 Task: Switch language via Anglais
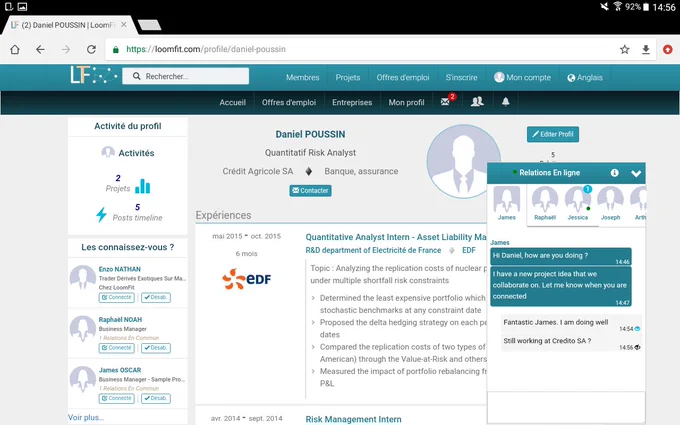pos(585,78)
